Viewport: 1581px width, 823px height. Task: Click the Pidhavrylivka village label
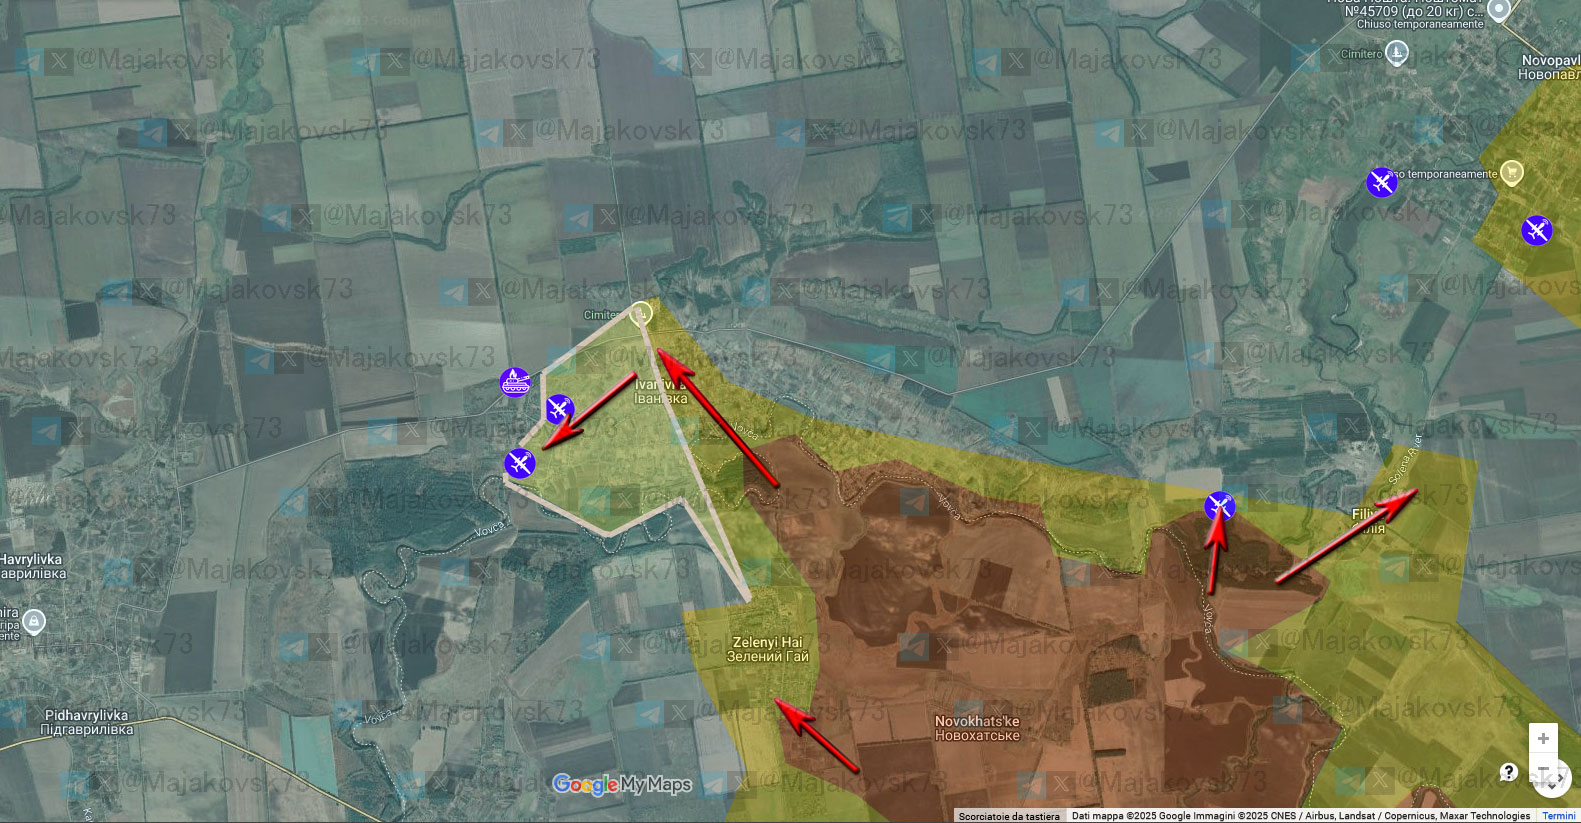(x=87, y=722)
